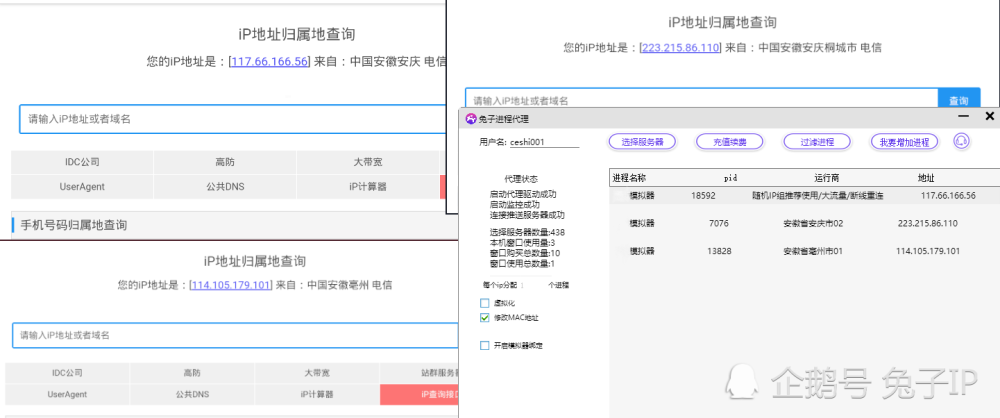Screen dimensions: 1000x418
Task: Open the 223.215.86.110 IP link
Action: click(x=681, y=48)
